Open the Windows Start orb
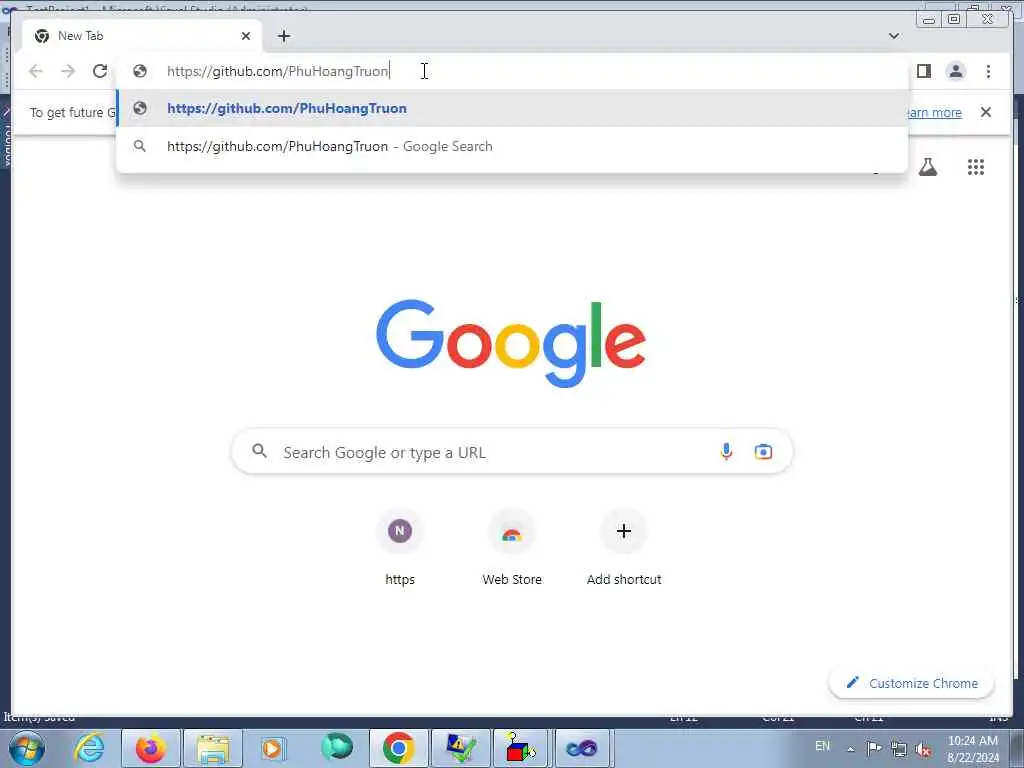The width and height of the screenshot is (1024, 768). coord(27,748)
